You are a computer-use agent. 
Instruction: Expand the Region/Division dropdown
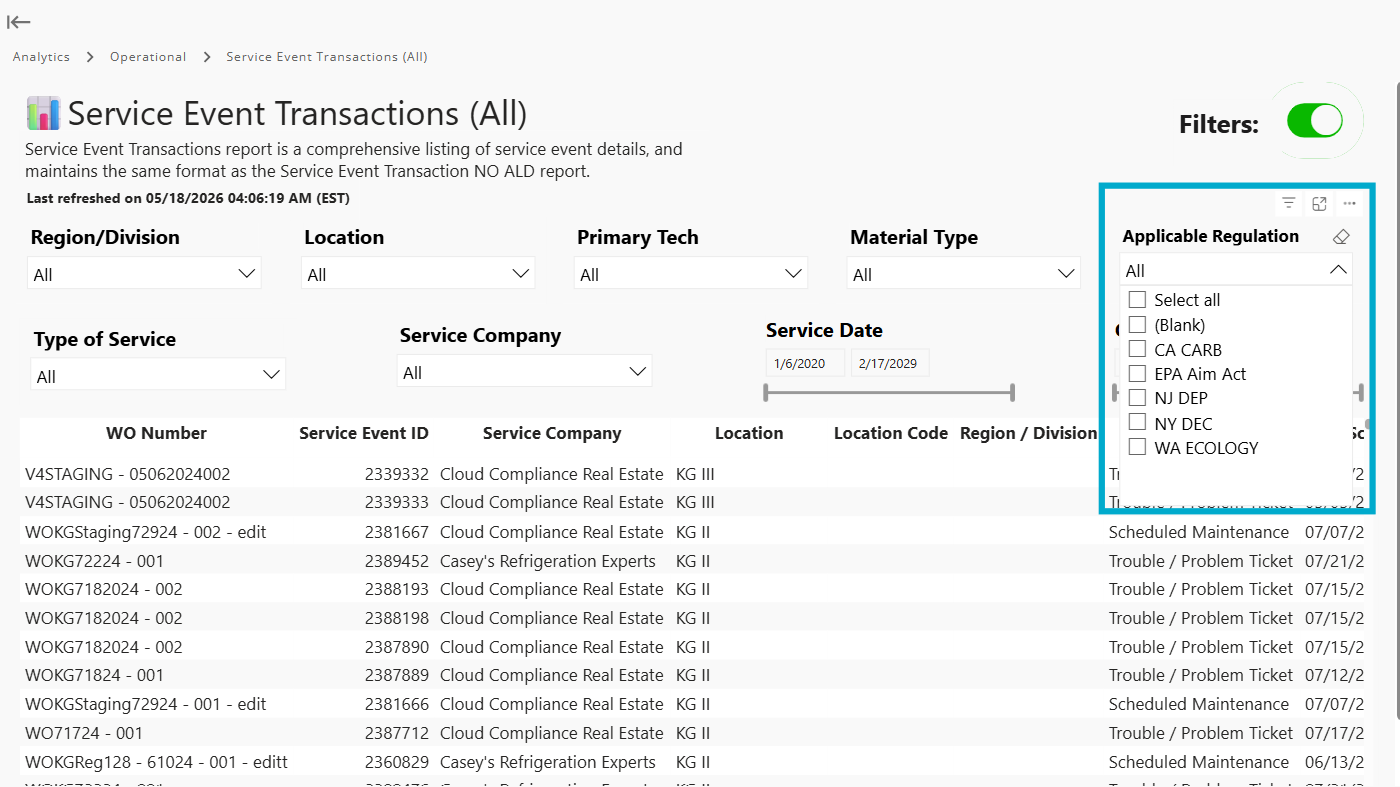coord(144,274)
